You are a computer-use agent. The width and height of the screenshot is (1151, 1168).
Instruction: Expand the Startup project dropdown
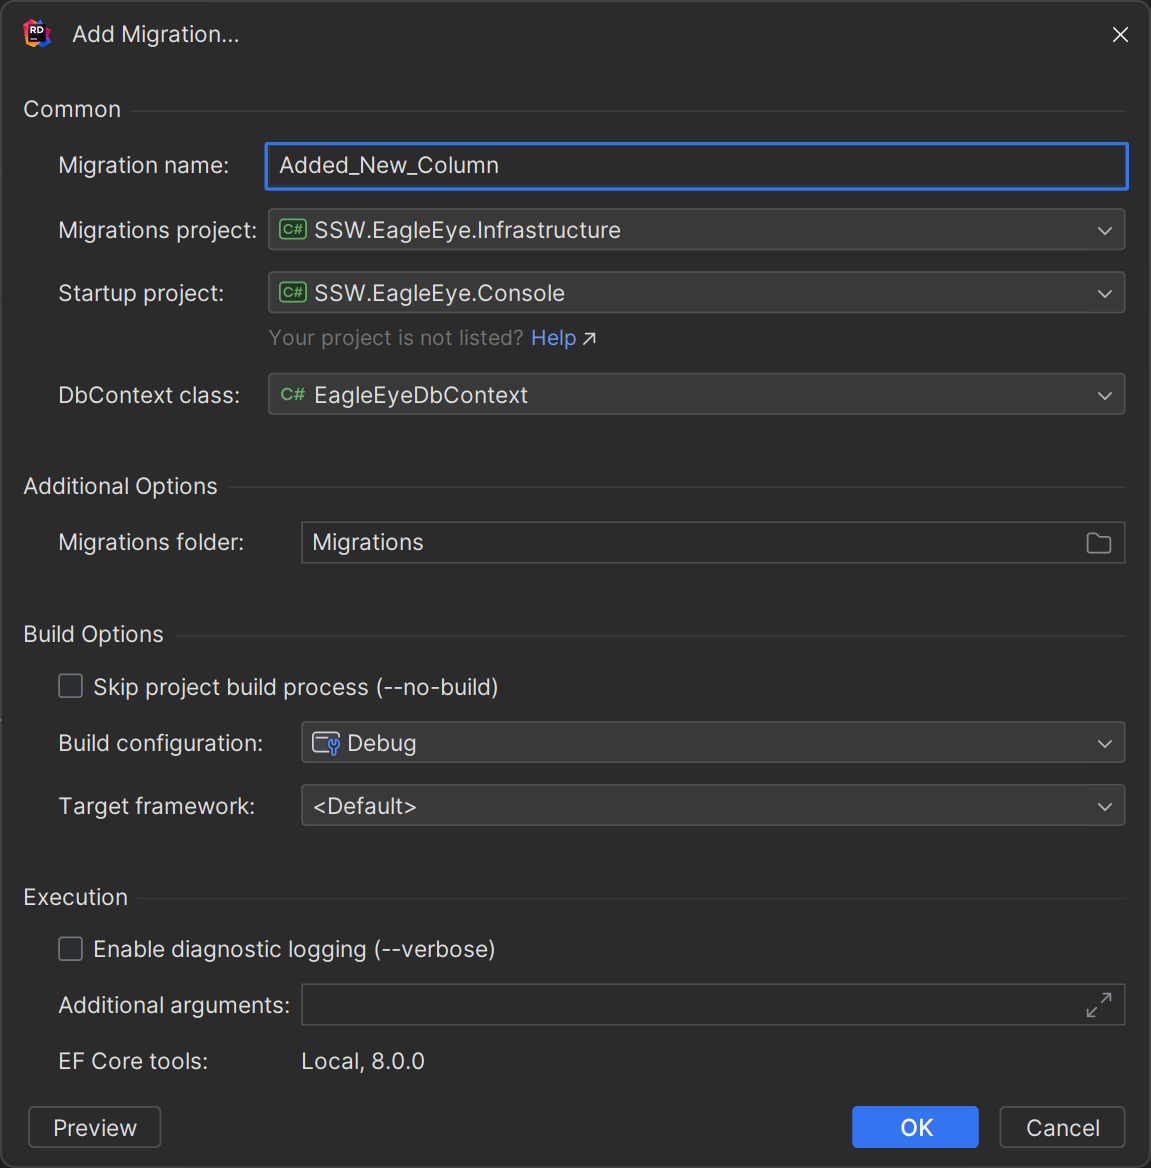[1104, 293]
